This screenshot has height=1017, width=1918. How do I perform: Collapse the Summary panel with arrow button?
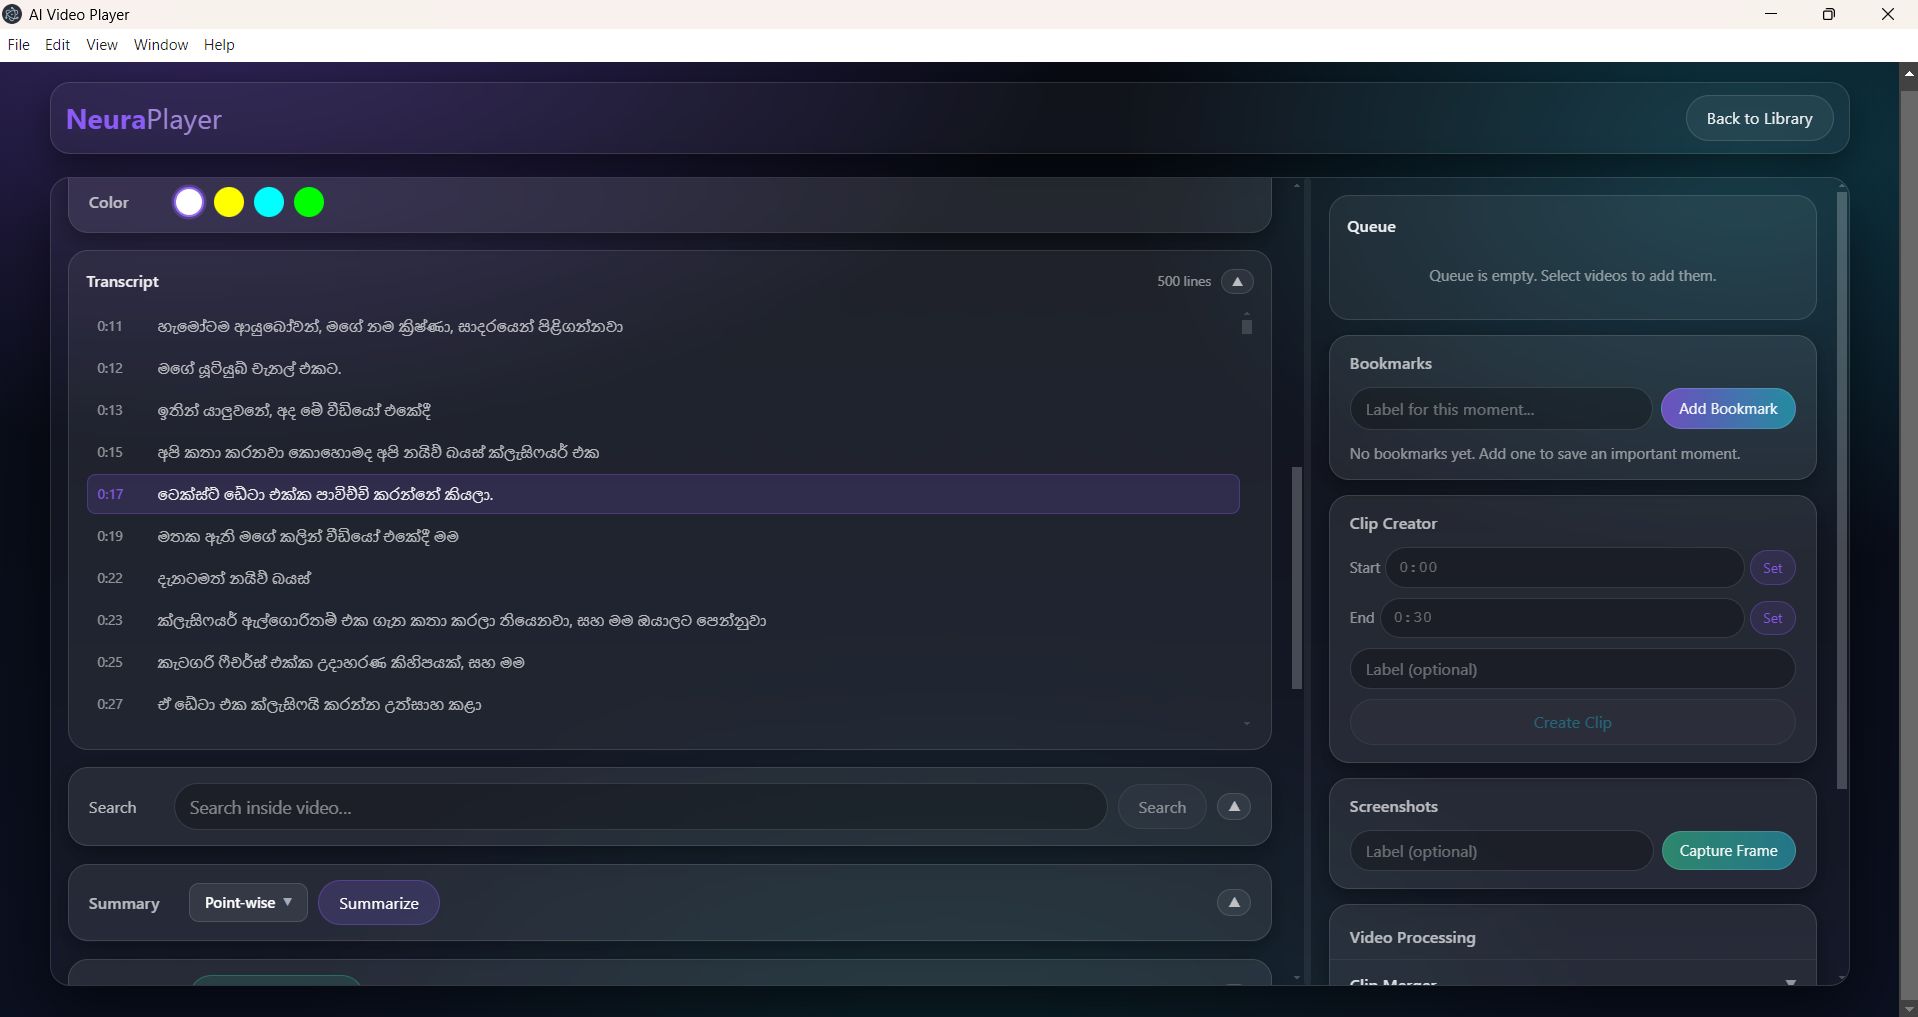pos(1234,903)
